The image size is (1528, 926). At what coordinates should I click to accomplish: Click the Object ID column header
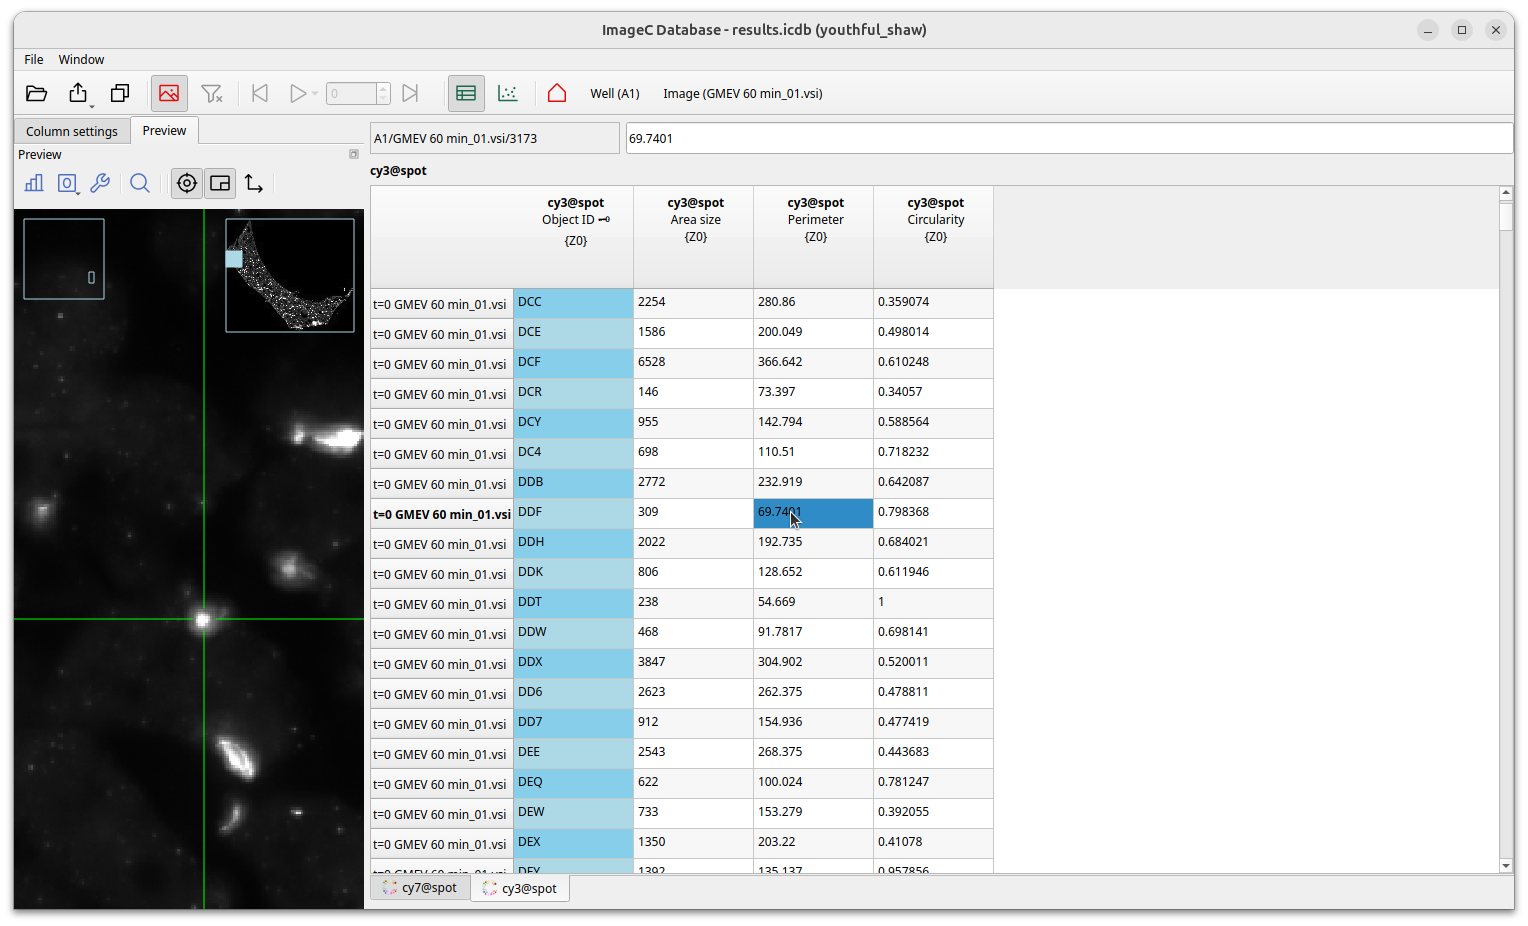pos(575,237)
